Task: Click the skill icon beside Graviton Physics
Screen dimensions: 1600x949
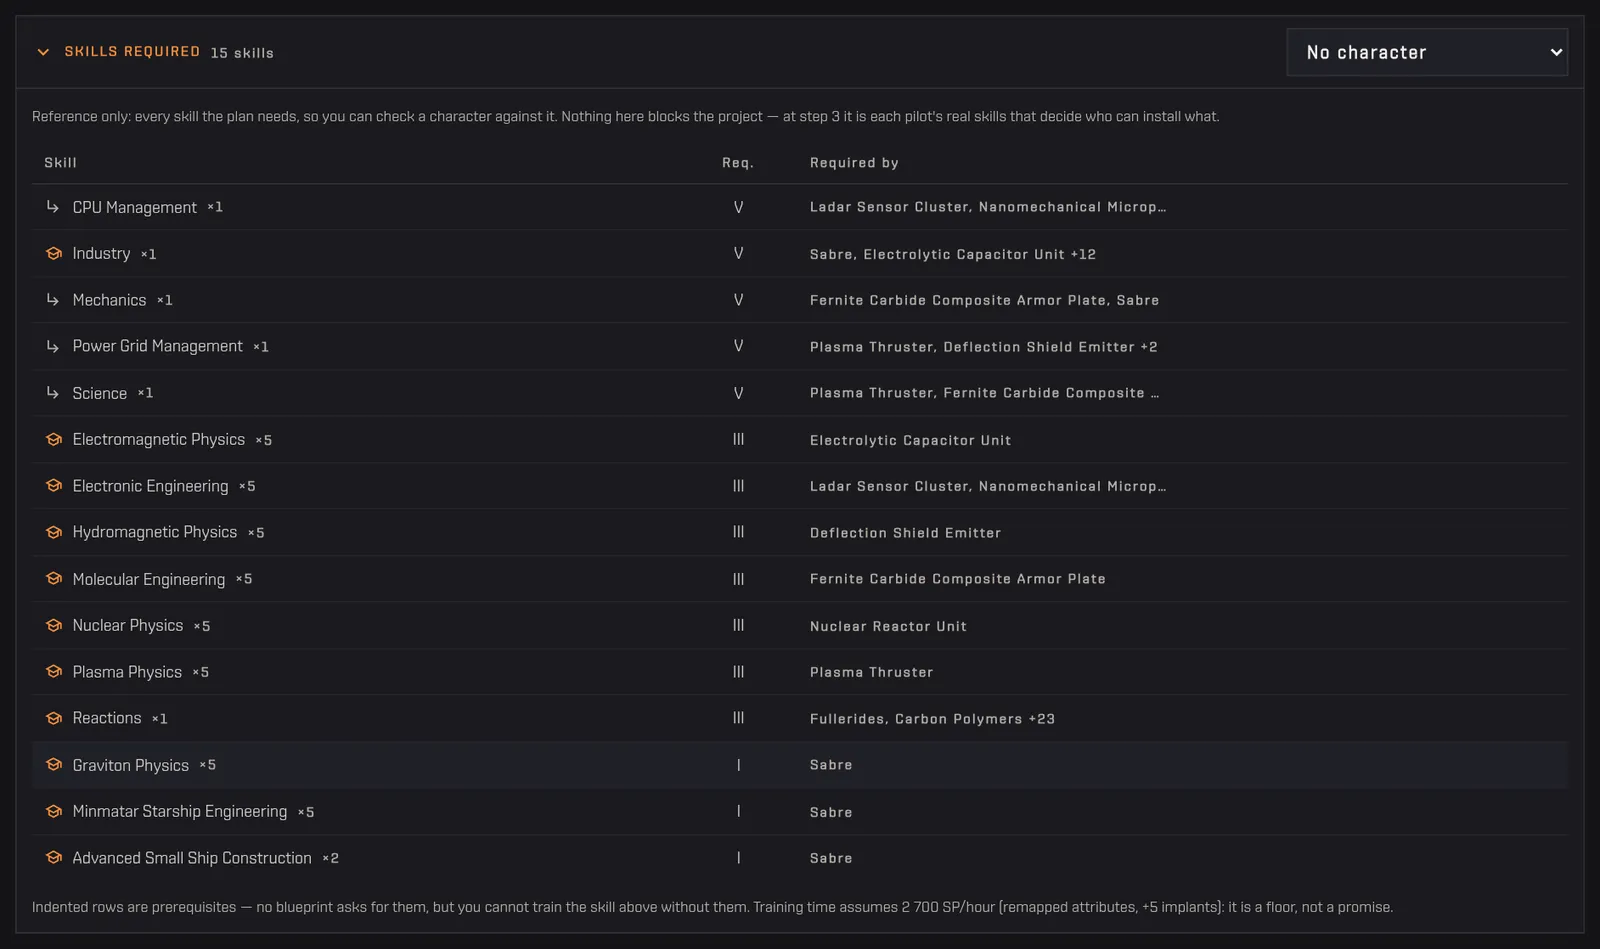Action: click(x=54, y=765)
